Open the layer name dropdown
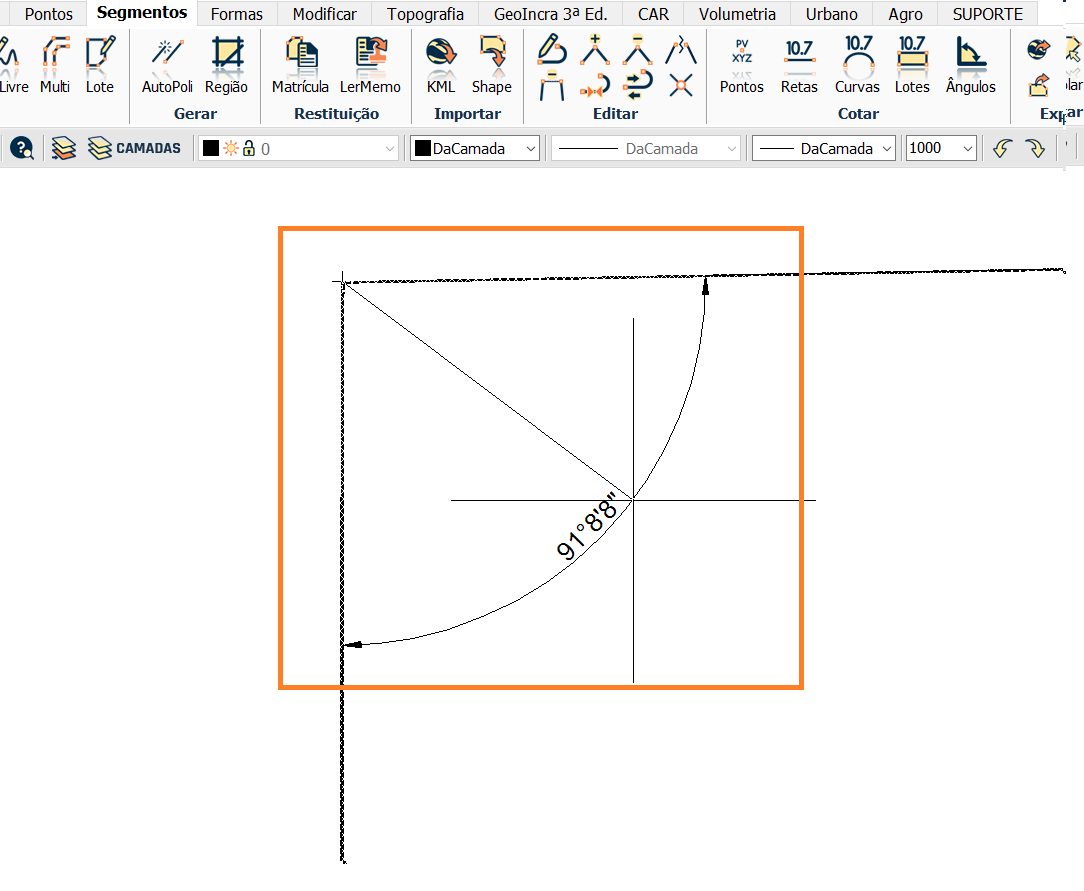This screenshot has height=891, width=1084. (299, 149)
